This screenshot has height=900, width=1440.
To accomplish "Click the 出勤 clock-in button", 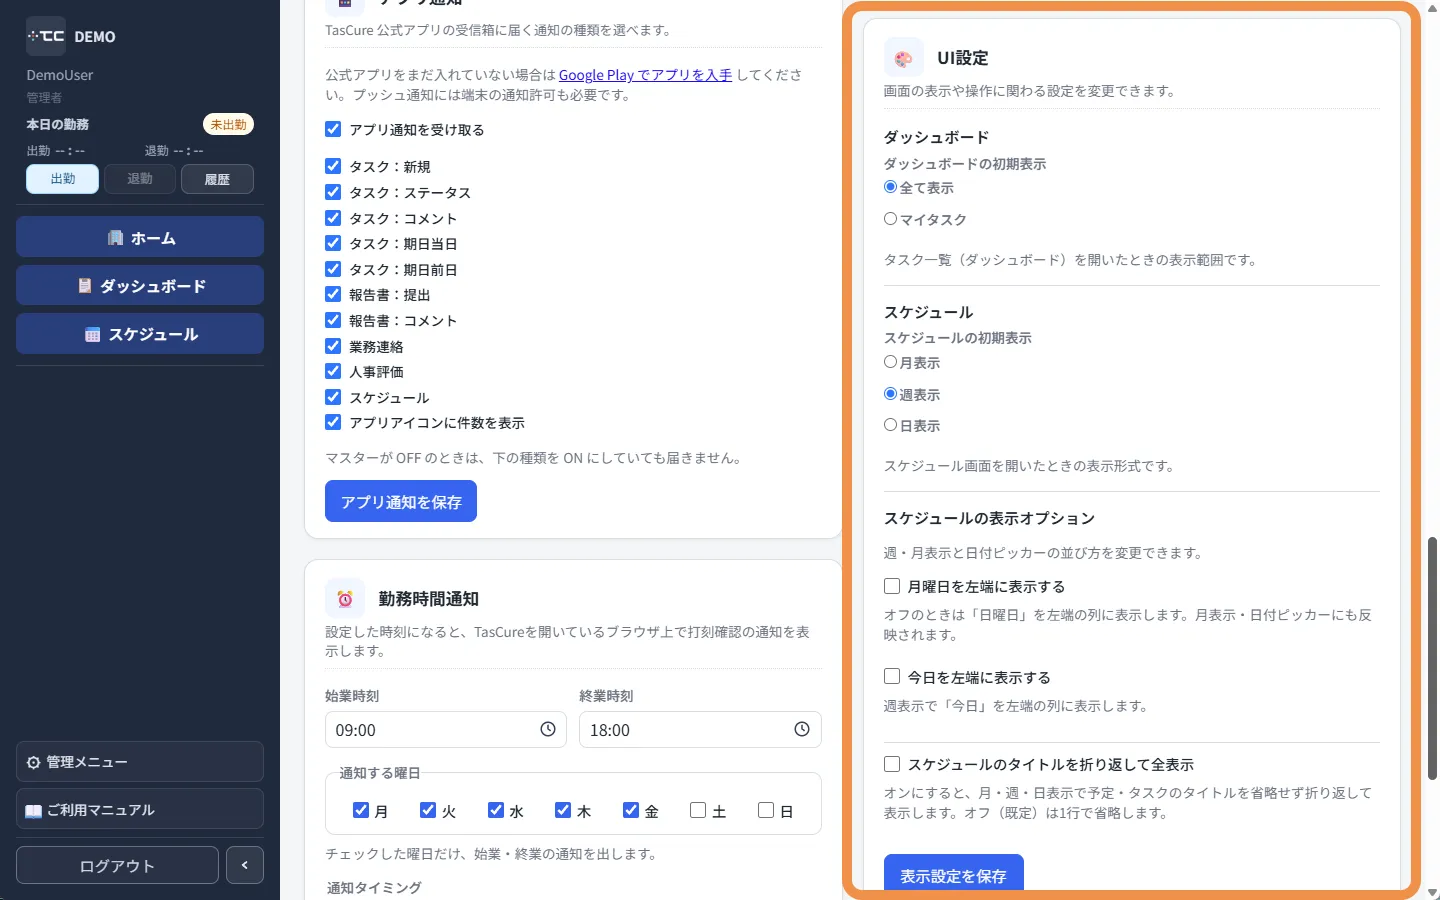I will click(63, 179).
